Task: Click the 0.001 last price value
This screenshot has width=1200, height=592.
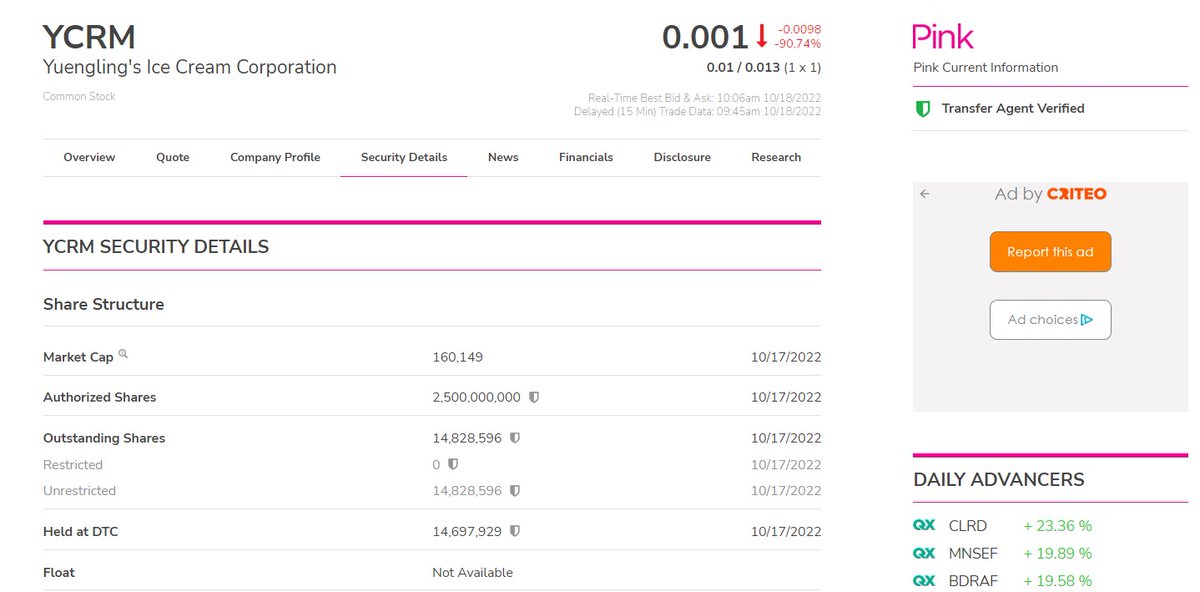Action: pos(705,37)
